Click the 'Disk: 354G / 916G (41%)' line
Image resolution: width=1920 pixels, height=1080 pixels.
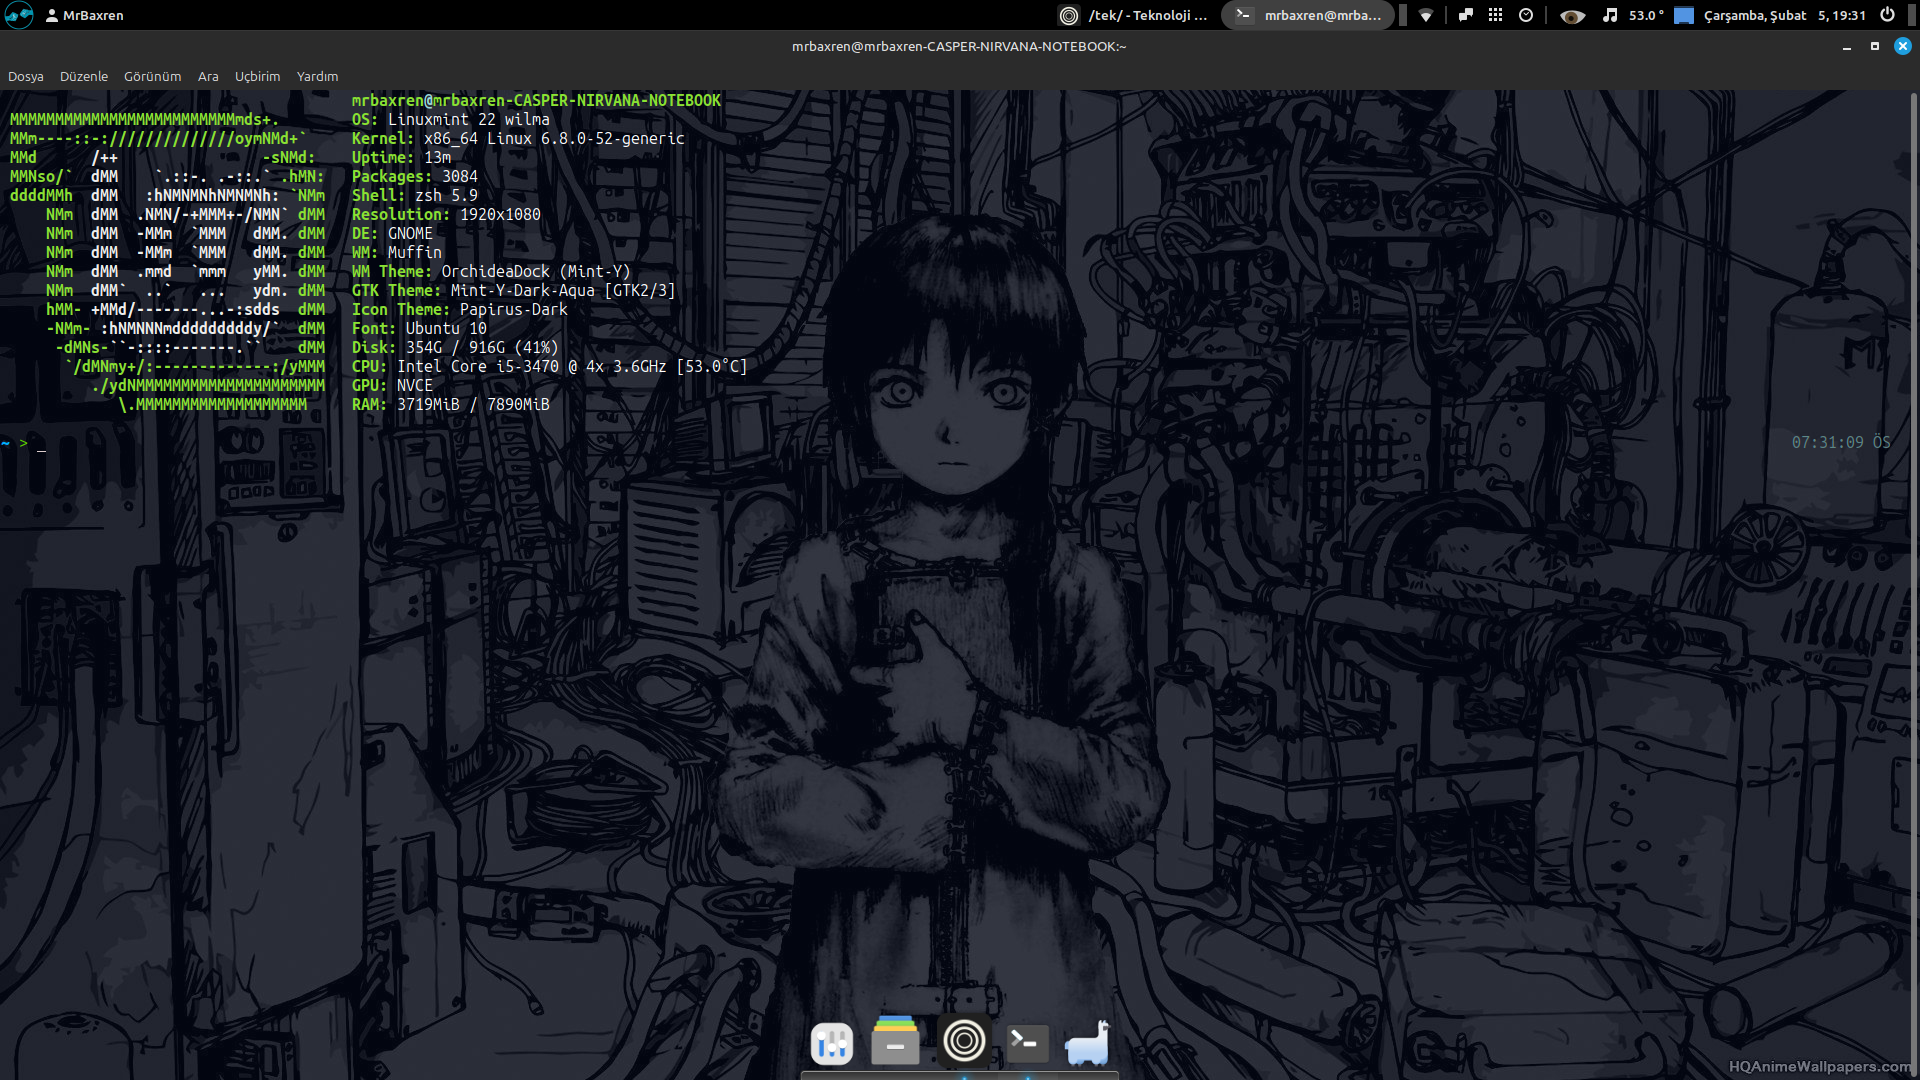(x=455, y=347)
